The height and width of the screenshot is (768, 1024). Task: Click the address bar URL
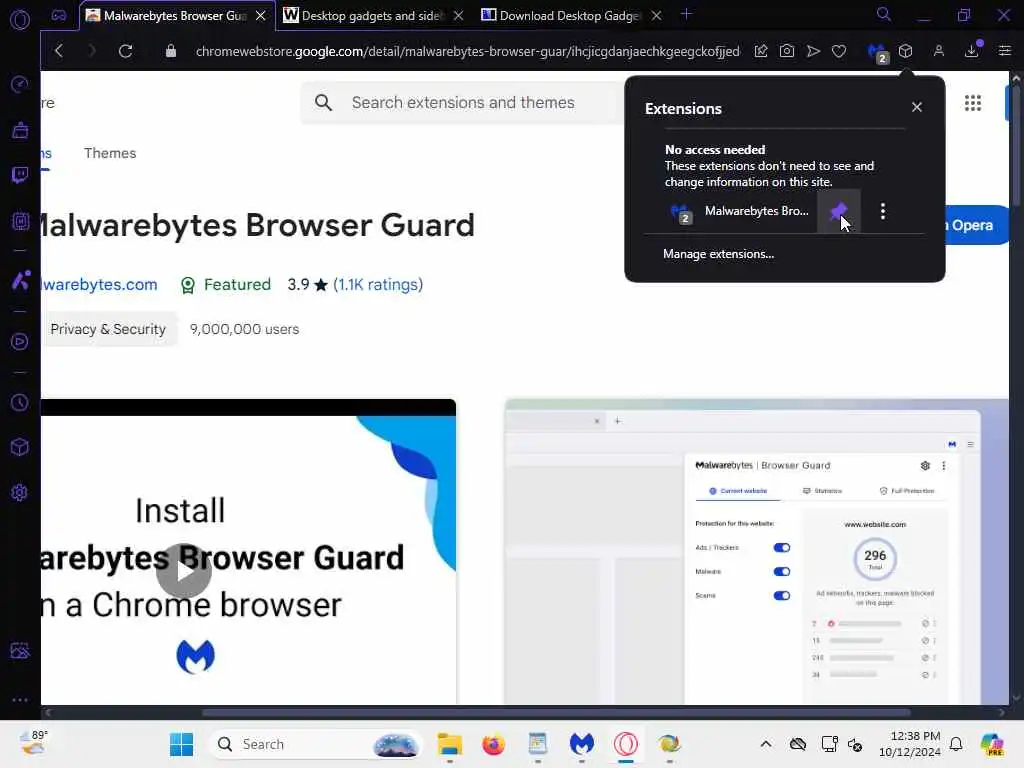point(468,51)
